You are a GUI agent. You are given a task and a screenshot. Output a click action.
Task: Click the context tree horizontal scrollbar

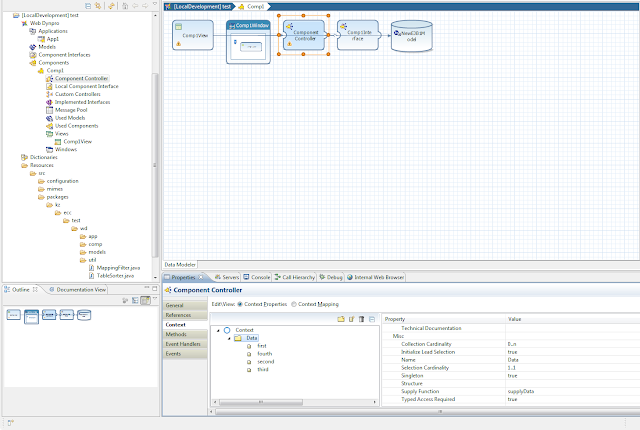pos(261,402)
